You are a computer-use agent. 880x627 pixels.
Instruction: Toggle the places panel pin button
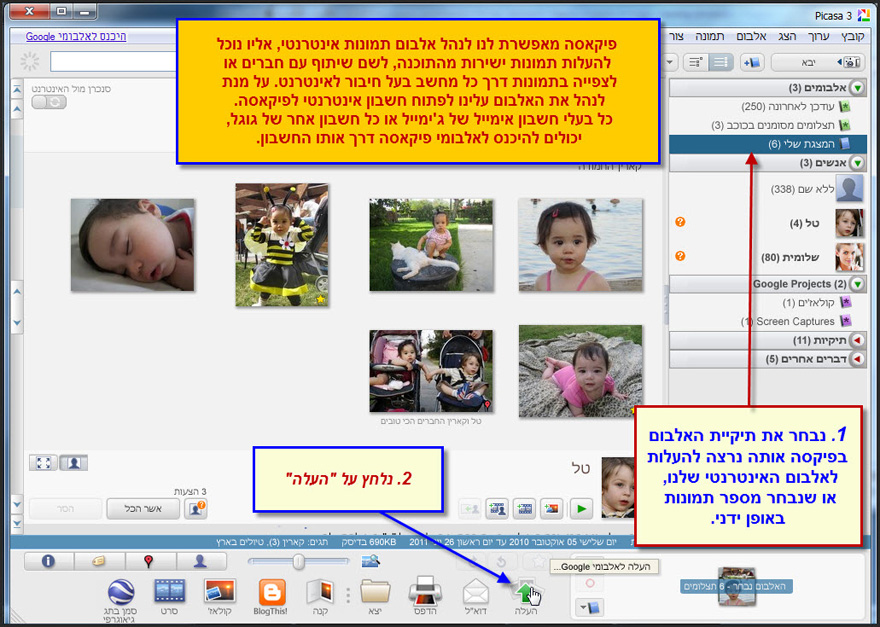tap(150, 561)
